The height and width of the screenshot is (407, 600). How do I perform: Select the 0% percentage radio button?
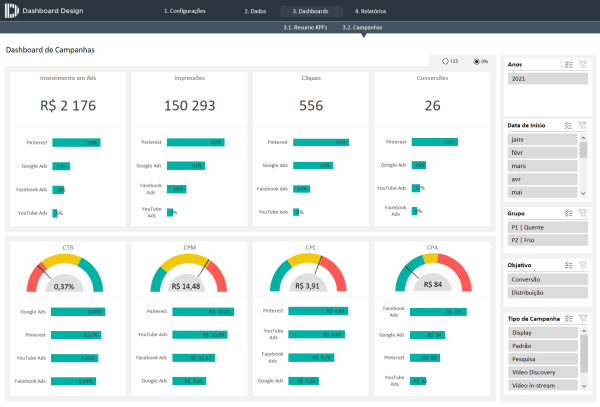[x=476, y=61]
